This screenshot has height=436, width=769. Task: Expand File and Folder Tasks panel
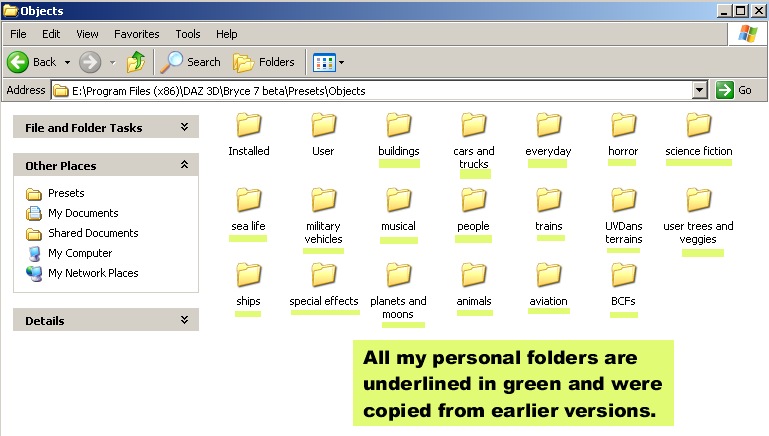(184, 127)
